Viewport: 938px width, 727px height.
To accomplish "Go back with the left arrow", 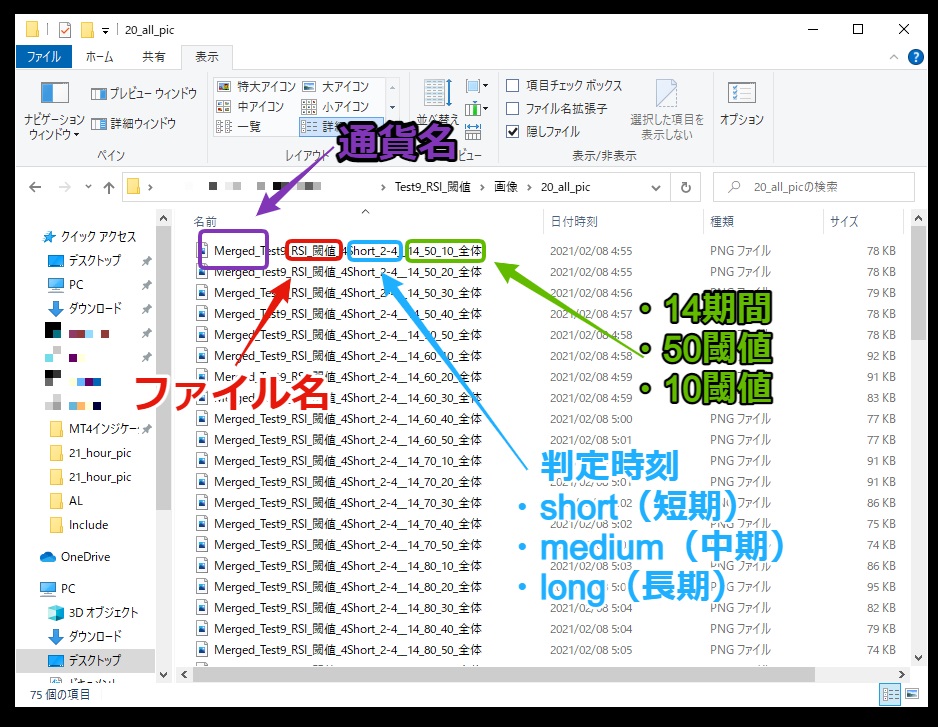I will coord(35,187).
